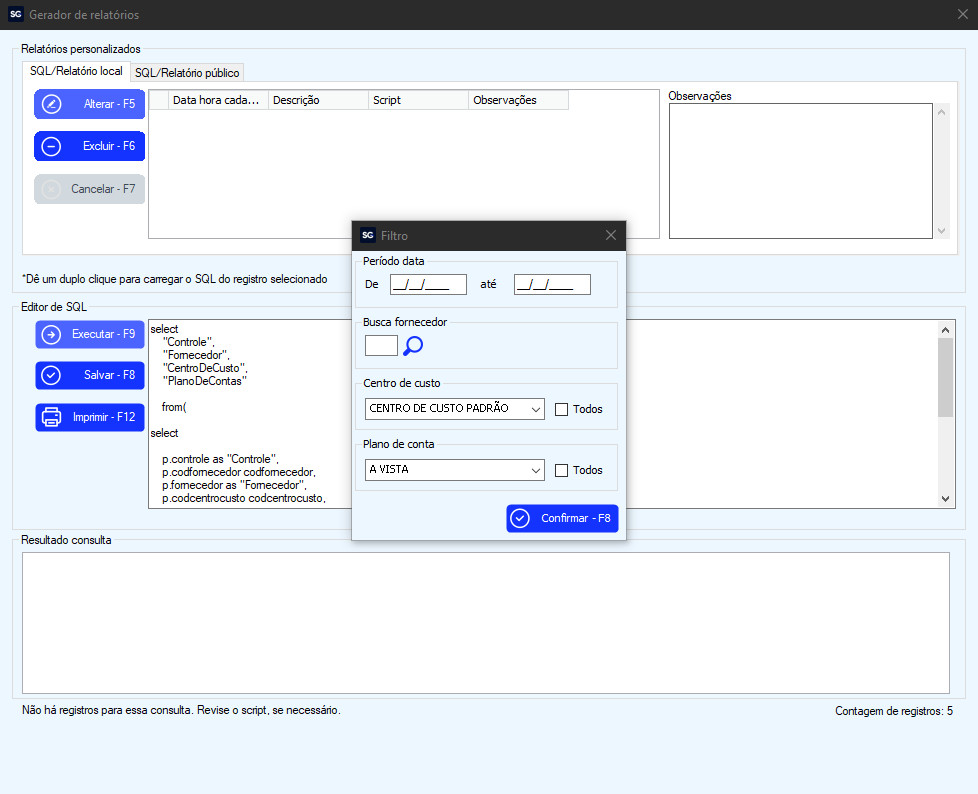This screenshot has width=978, height=794.
Task: Select the SQL/Relatório local tab
Action: click(x=76, y=71)
